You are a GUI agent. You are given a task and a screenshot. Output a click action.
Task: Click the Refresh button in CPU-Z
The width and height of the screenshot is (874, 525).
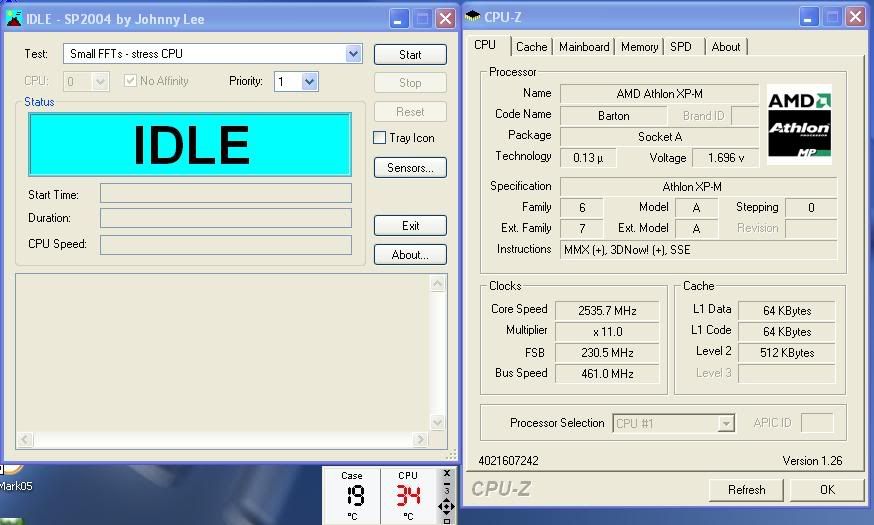click(746, 490)
